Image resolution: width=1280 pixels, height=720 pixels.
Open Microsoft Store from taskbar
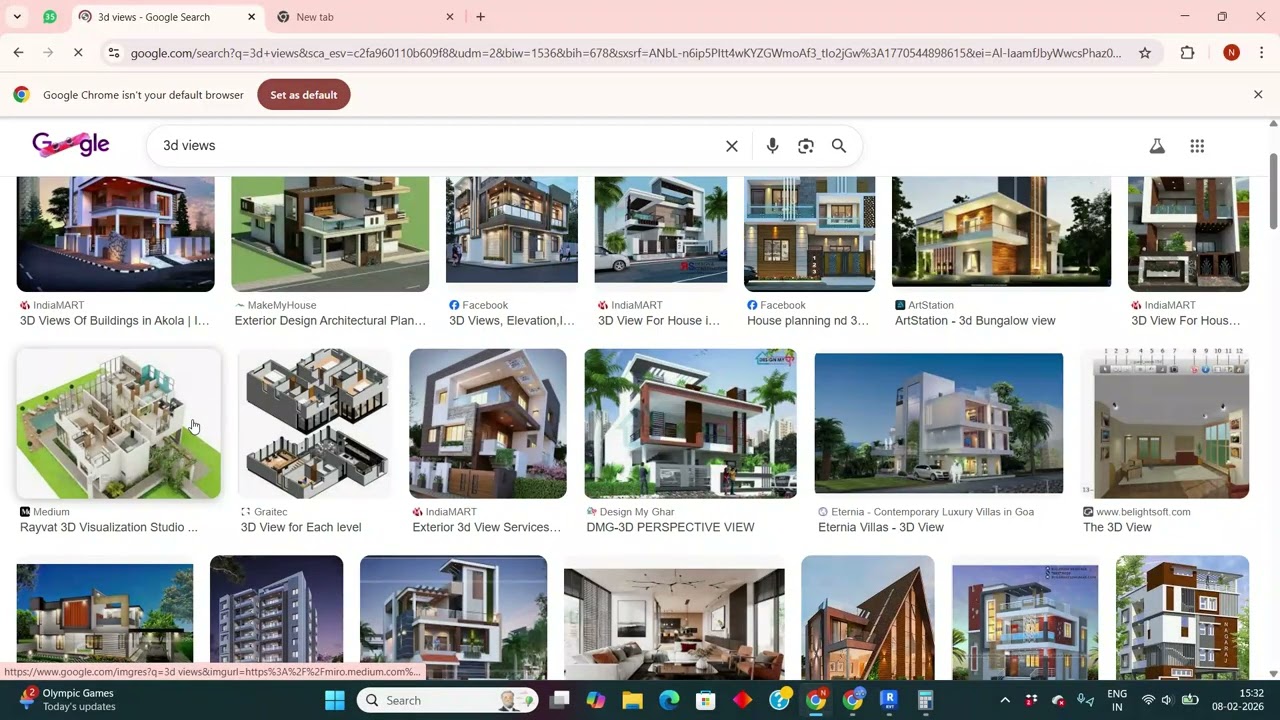pyautogui.click(x=706, y=700)
